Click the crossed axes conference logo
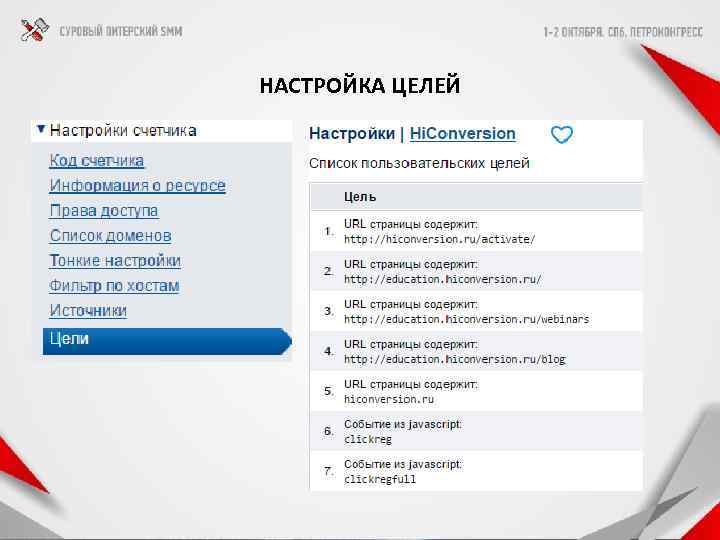This screenshot has width=720, height=540. coord(34,30)
